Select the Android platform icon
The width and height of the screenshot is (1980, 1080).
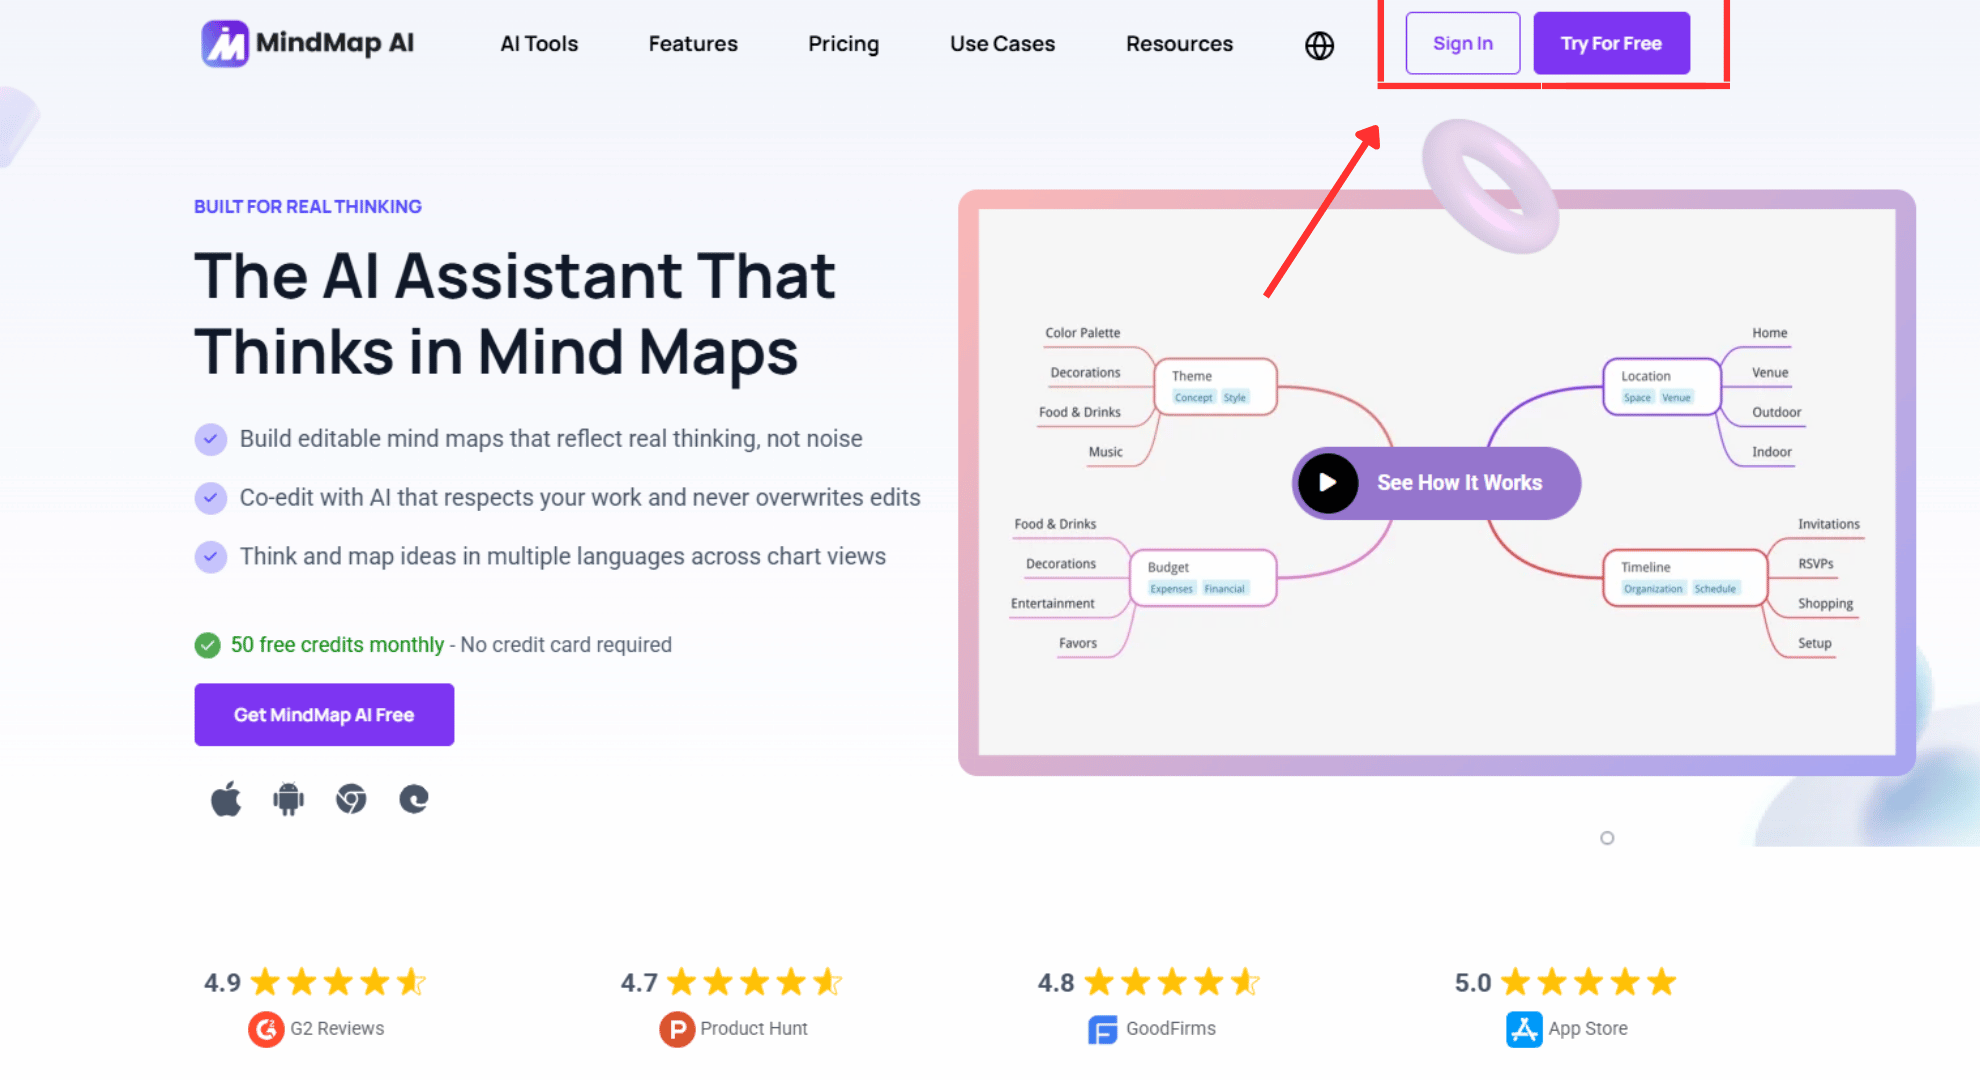click(288, 798)
